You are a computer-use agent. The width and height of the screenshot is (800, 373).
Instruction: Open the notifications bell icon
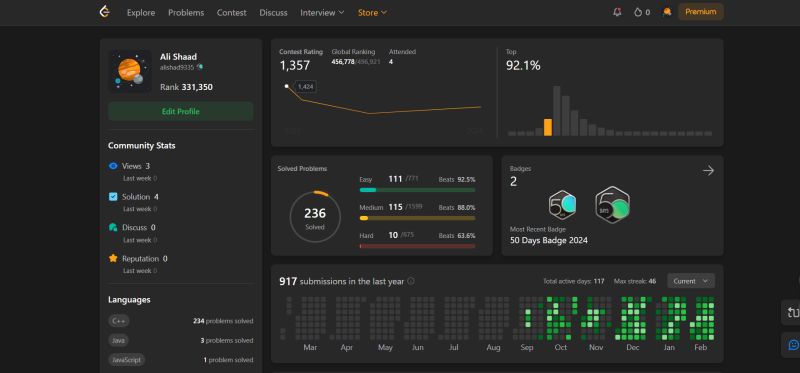pyautogui.click(x=617, y=12)
